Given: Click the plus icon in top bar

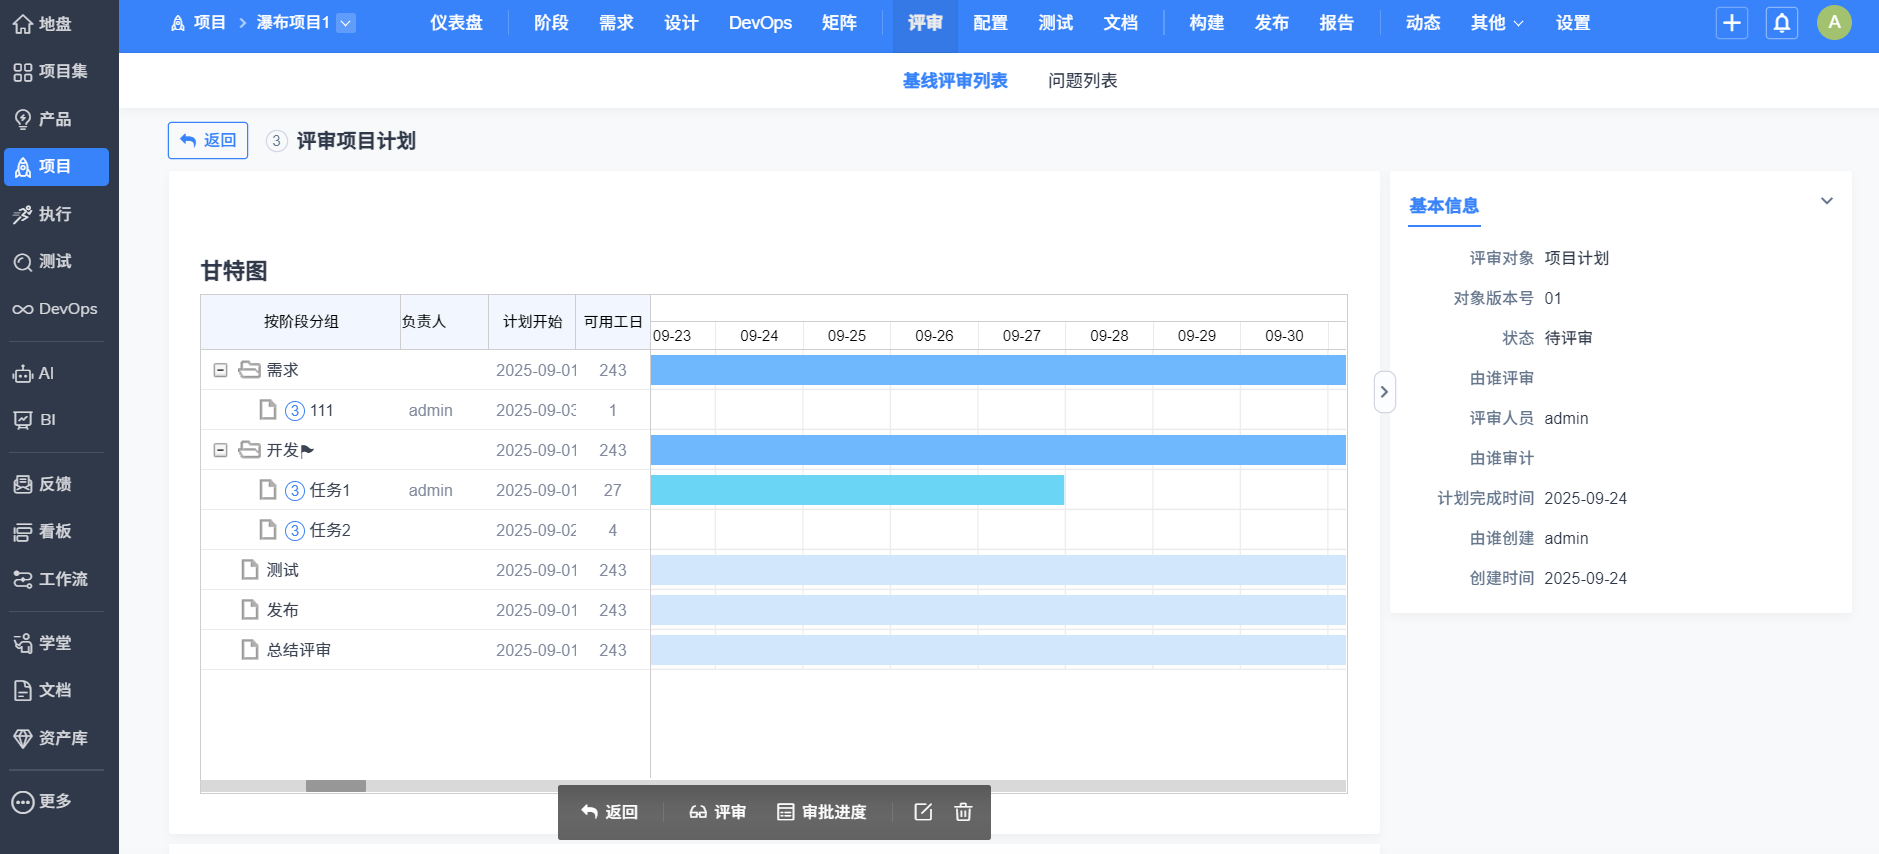Looking at the screenshot, I should coord(1732,23).
